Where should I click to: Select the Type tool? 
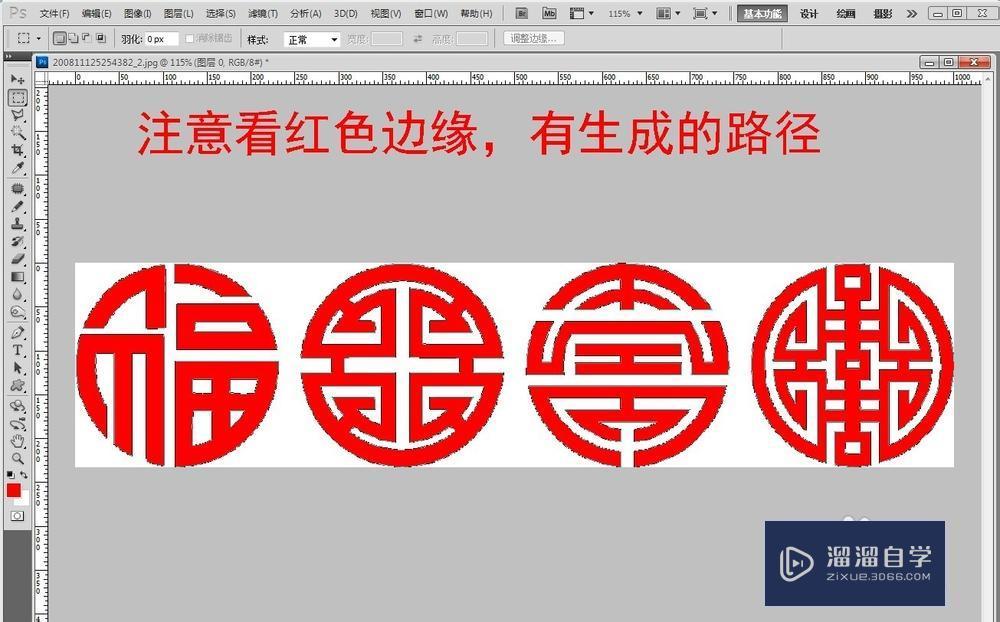pos(17,350)
